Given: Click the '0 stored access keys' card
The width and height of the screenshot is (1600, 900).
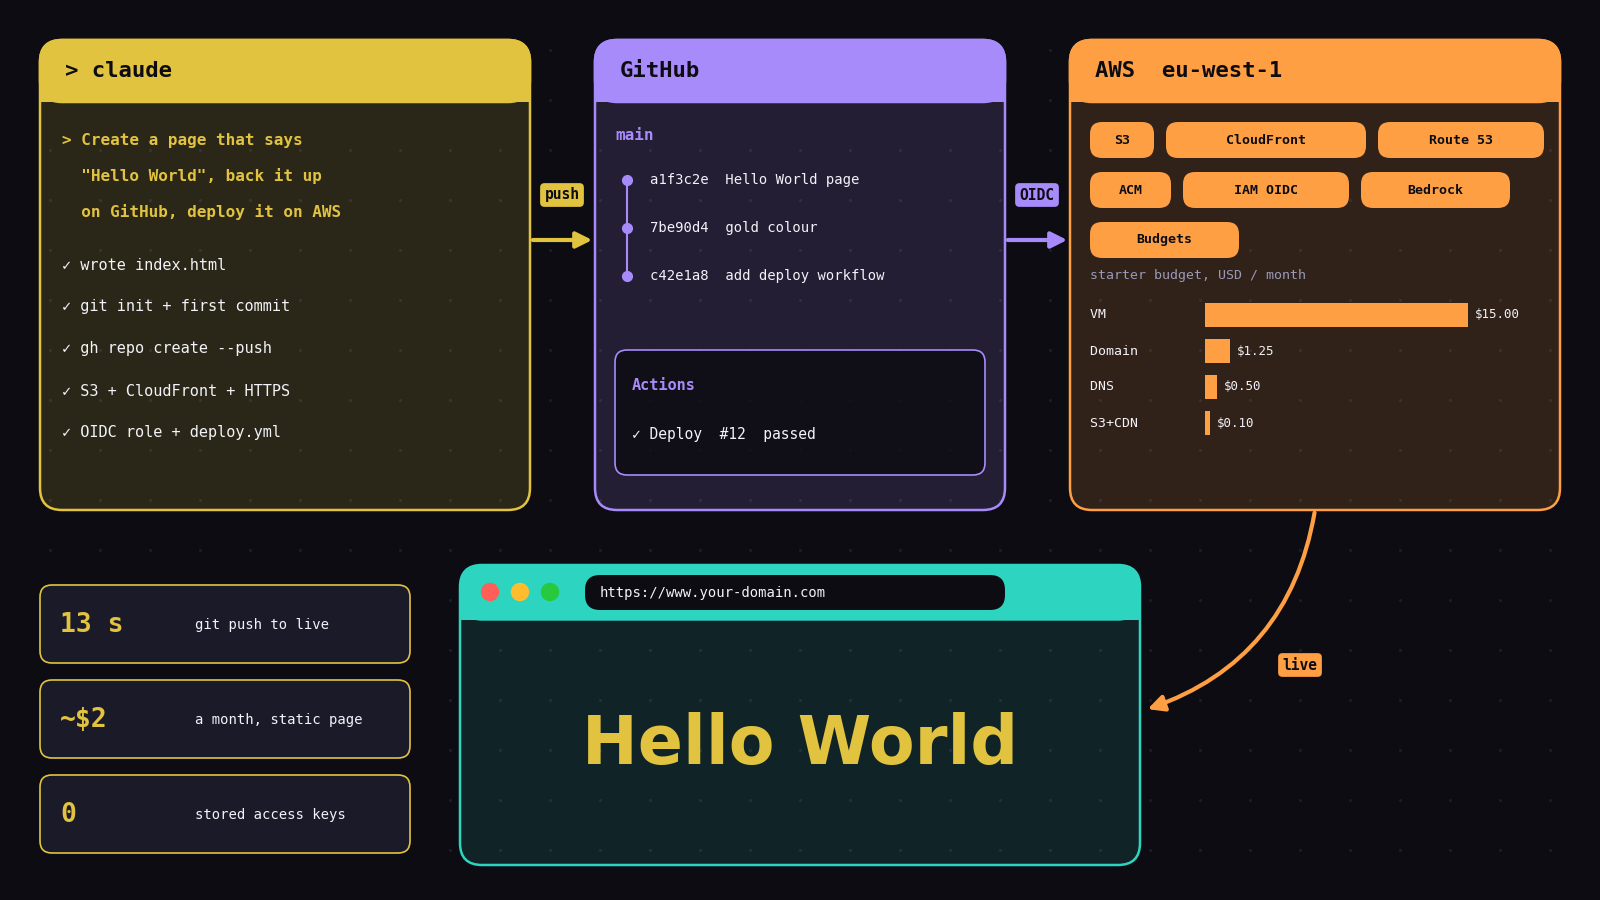Looking at the screenshot, I should tap(225, 814).
